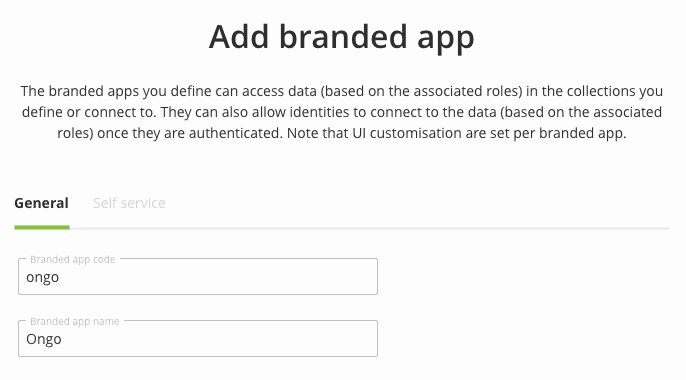Place cursor on 'ongo' text in code field

42,277
